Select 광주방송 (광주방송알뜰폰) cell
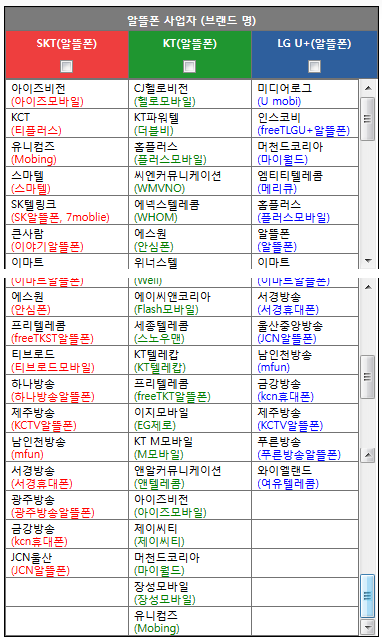 67,505
